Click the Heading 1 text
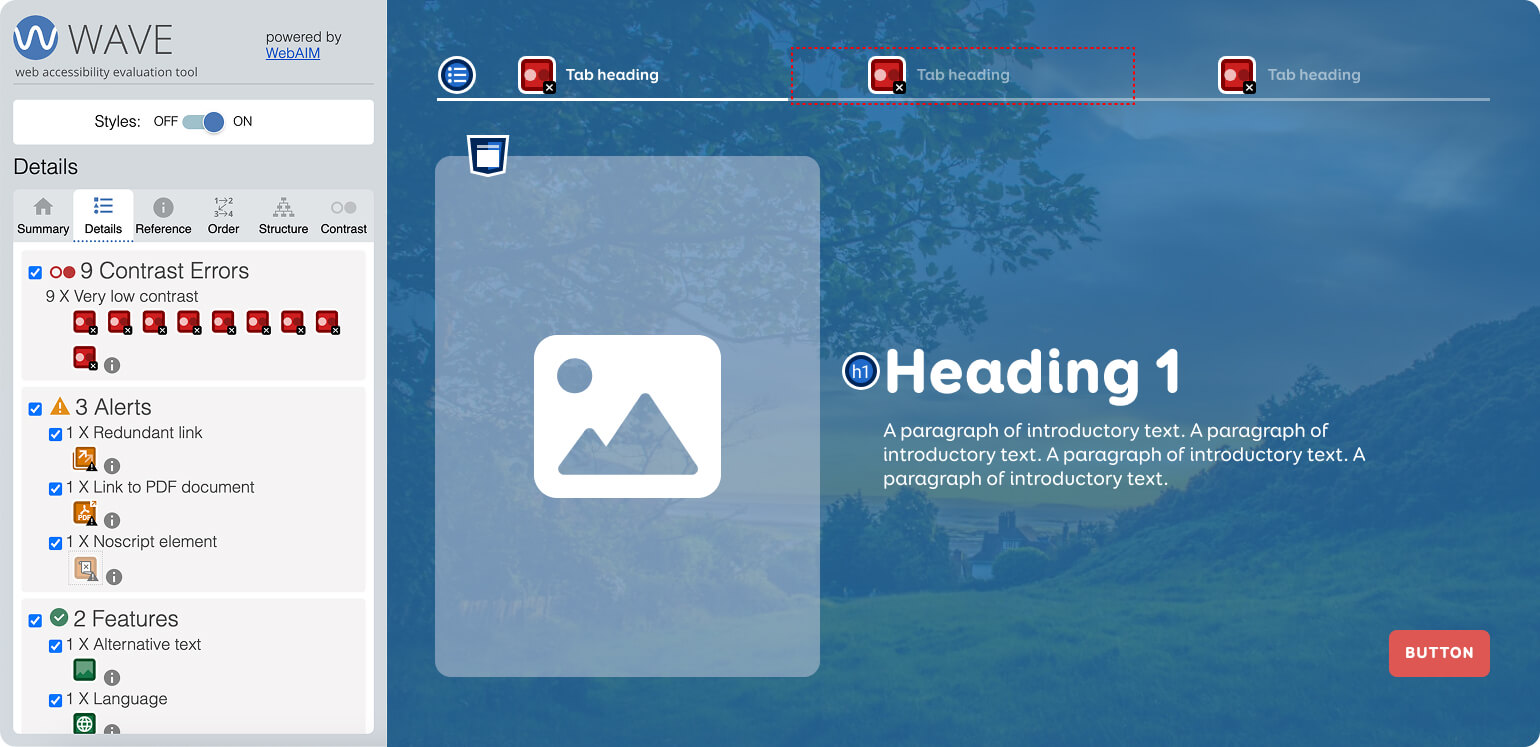This screenshot has width=1540, height=747. (x=1032, y=373)
